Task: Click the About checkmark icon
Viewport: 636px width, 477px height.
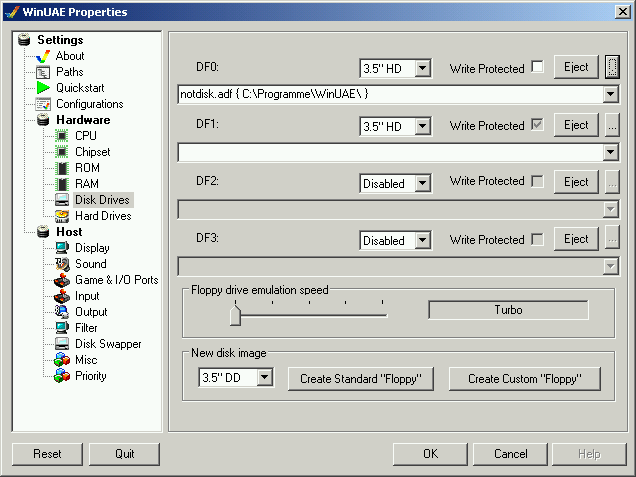Action: pyautogui.click(x=43, y=56)
